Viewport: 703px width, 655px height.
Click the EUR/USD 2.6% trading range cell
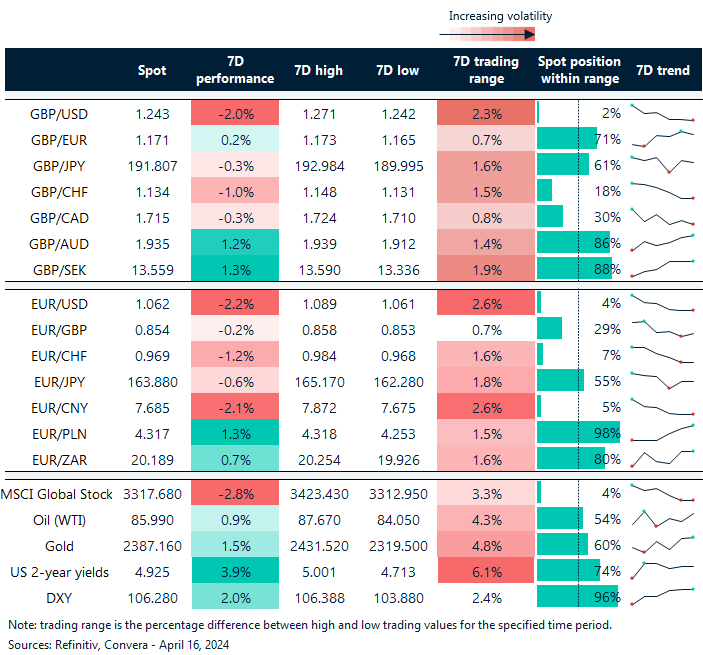pyautogui.click(x=485, y=301)
